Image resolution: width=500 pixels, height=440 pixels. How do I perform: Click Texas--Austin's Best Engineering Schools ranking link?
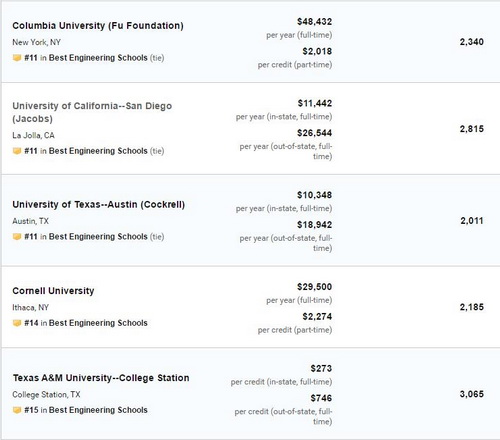(98, 236)
